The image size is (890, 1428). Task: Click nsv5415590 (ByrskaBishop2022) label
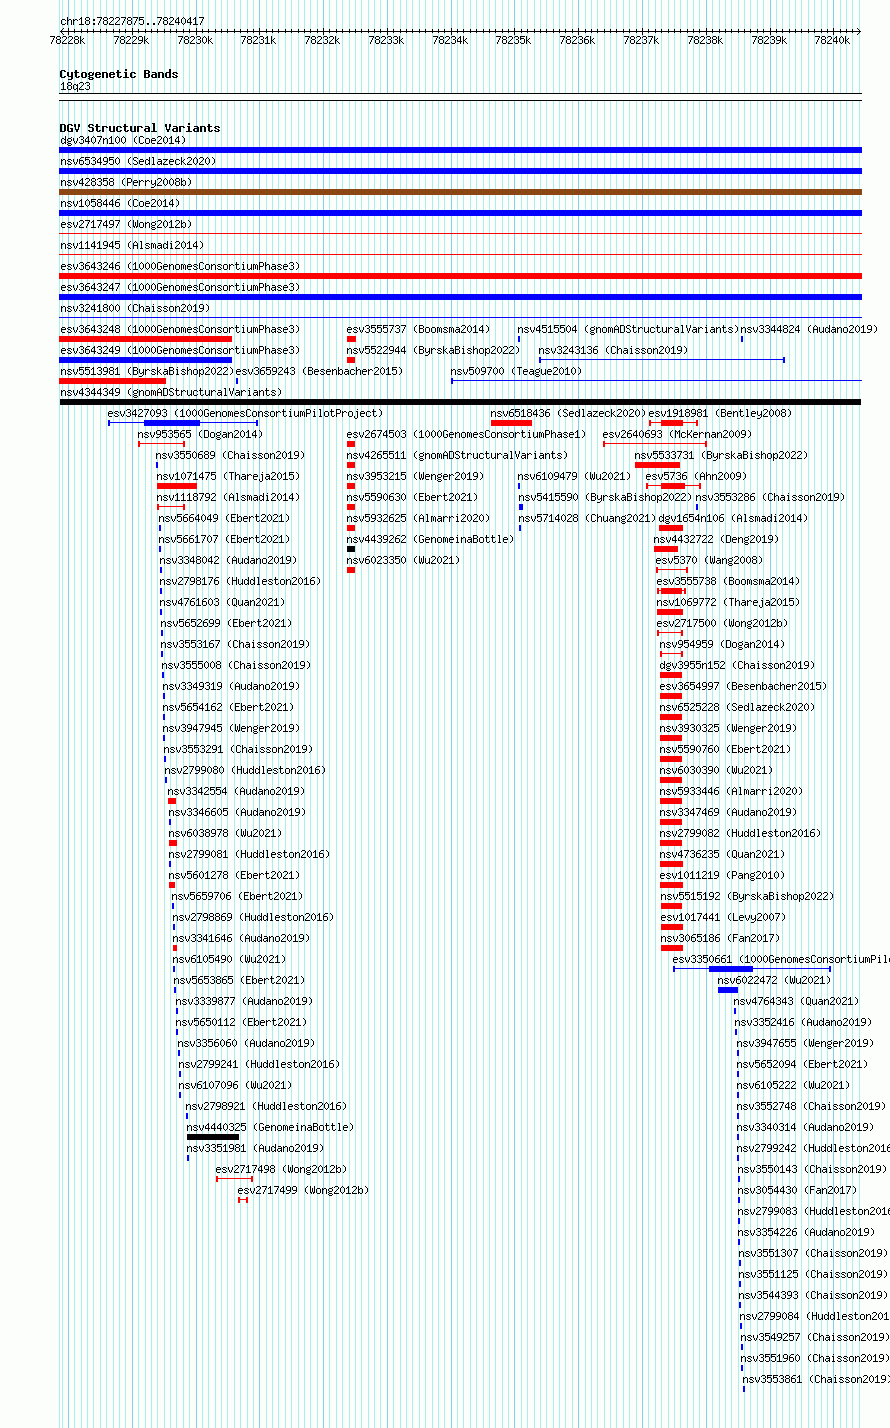[605, 497]
